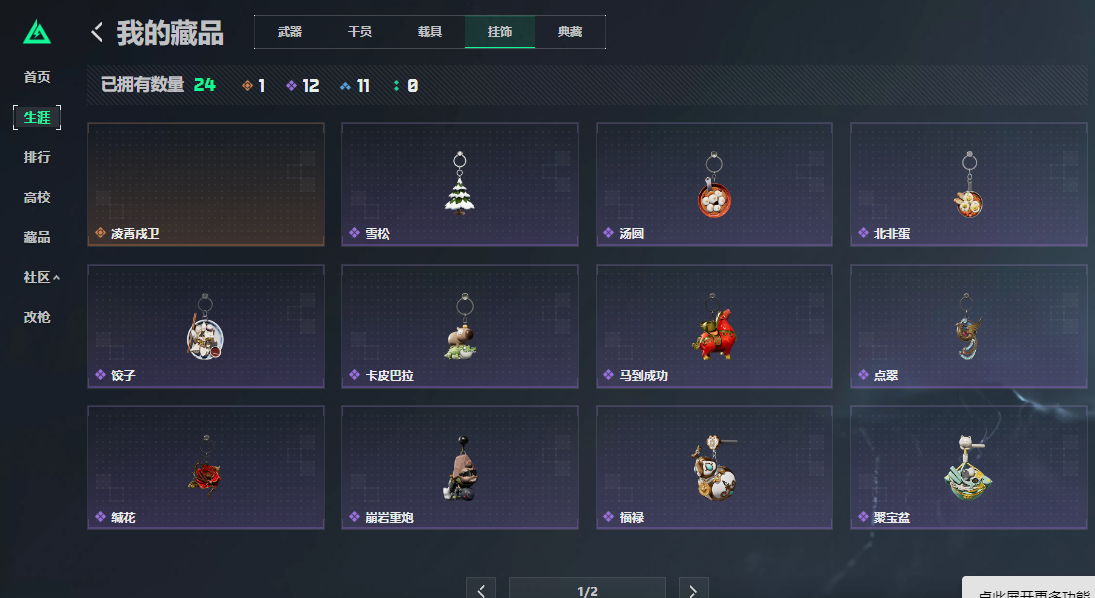Go back using the arrow beside 我的藏品
Screen dimensions: 1095x598
click(x=97, y=32)
